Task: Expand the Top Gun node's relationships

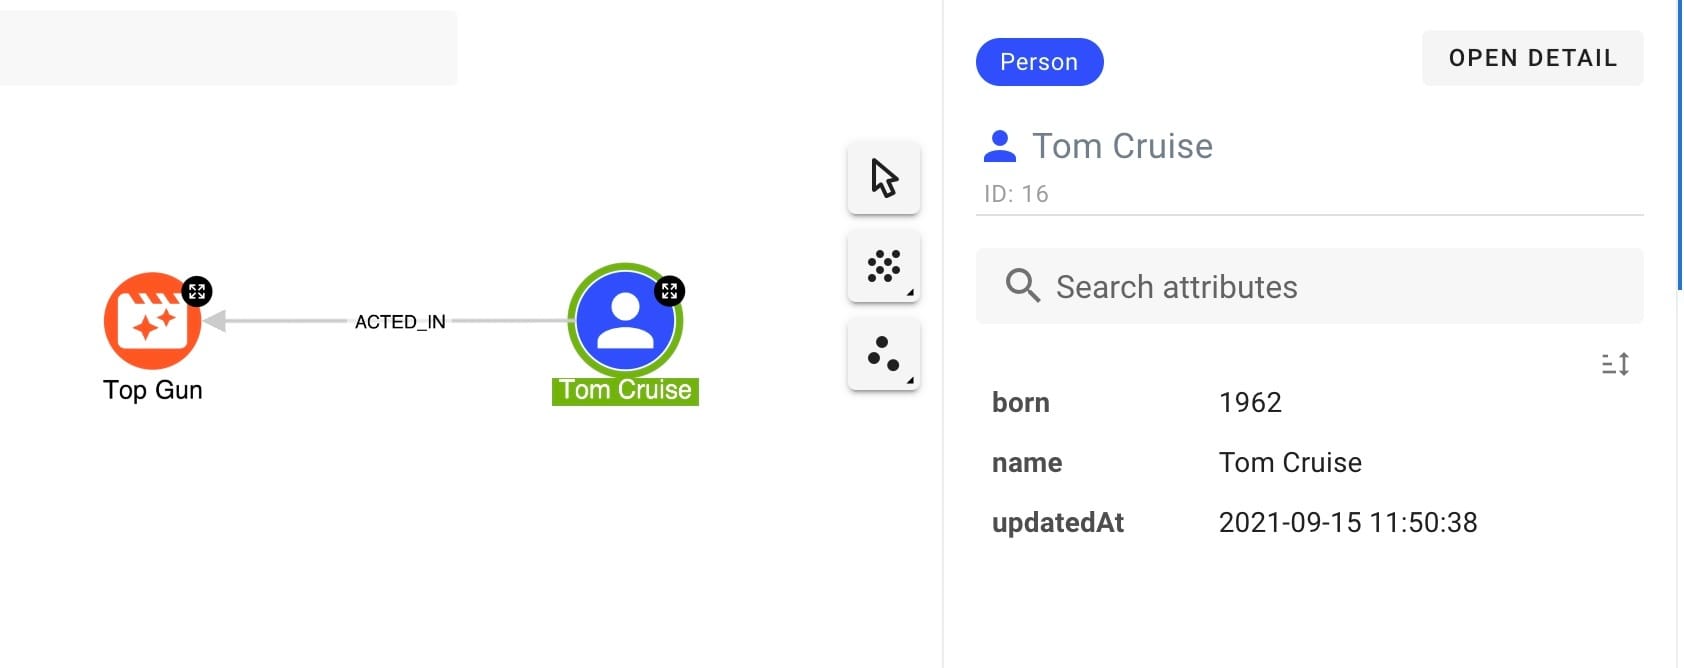Action: tap(197, 292)
